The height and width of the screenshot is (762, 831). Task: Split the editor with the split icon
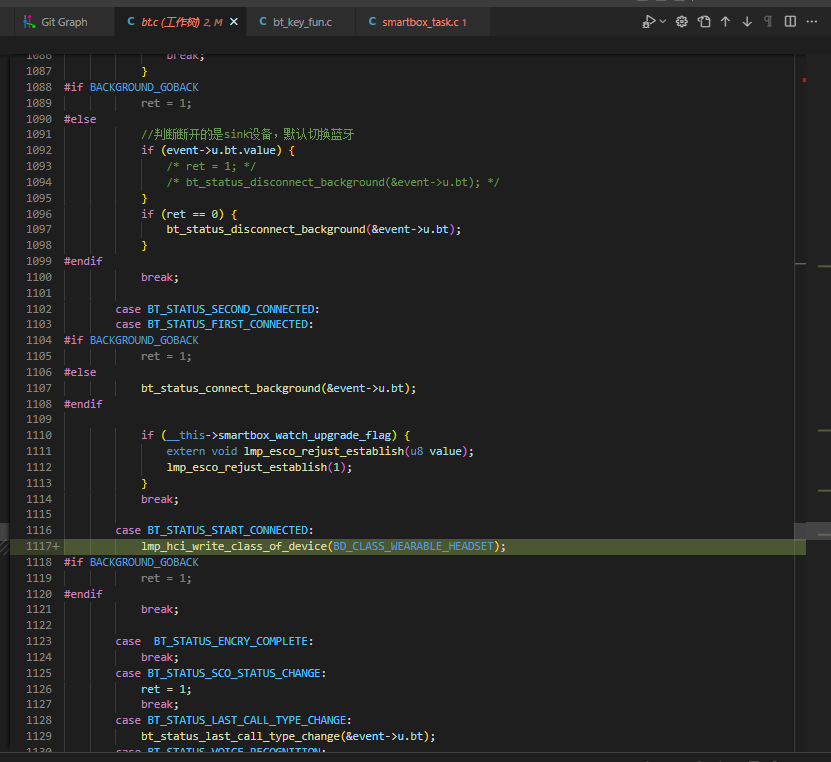coord(790,22)
